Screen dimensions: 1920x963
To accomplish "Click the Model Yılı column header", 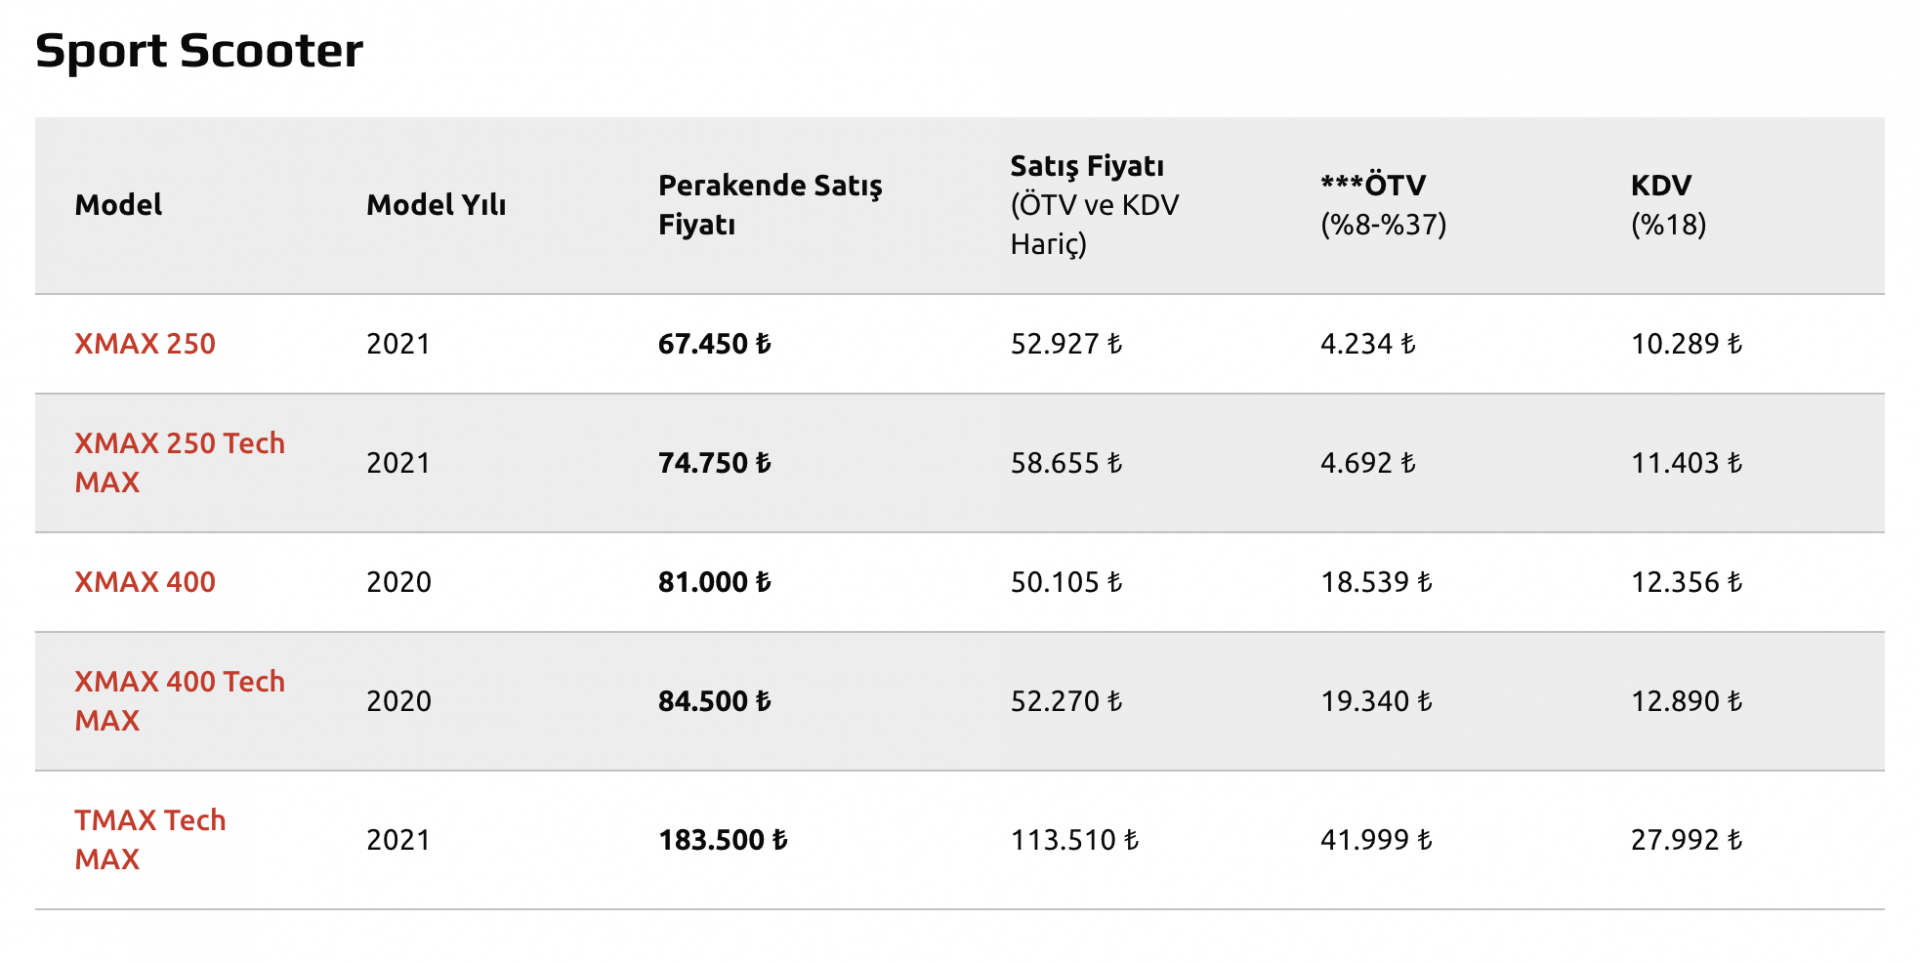I will (x=436, y=205).
